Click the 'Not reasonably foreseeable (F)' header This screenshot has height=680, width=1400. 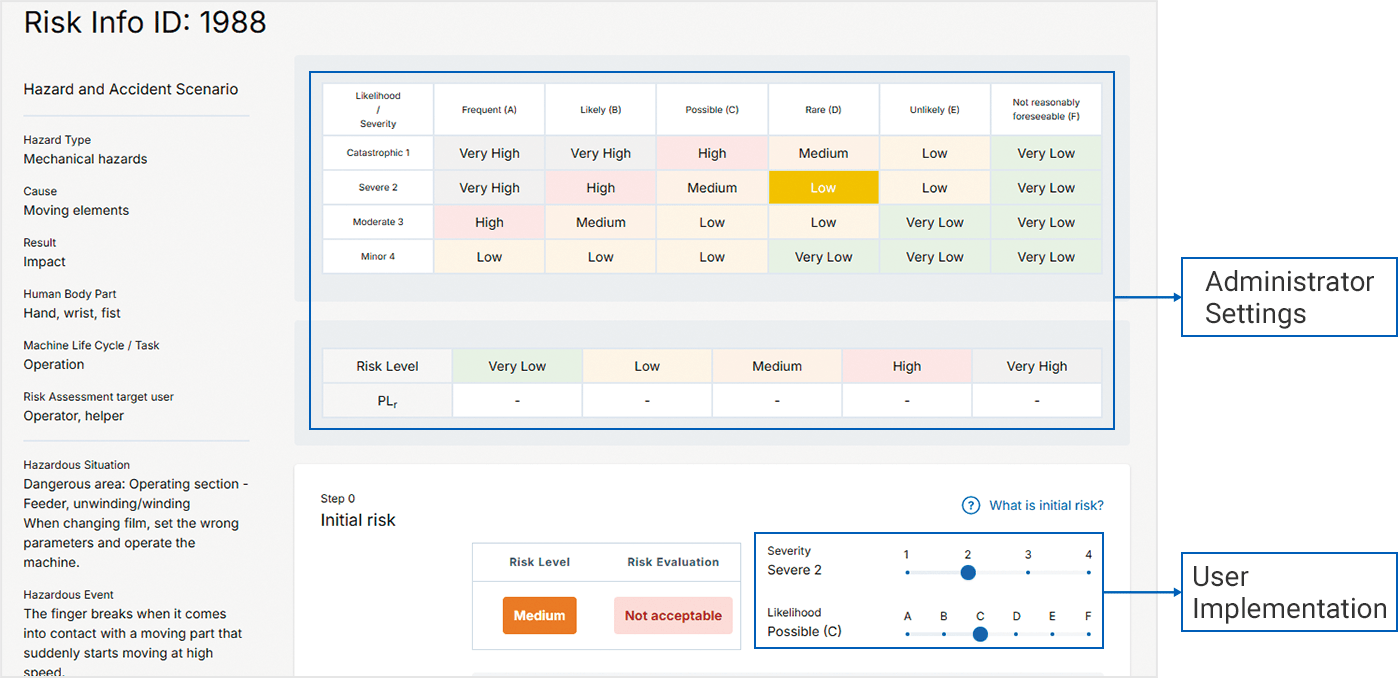coord(1046,109)
